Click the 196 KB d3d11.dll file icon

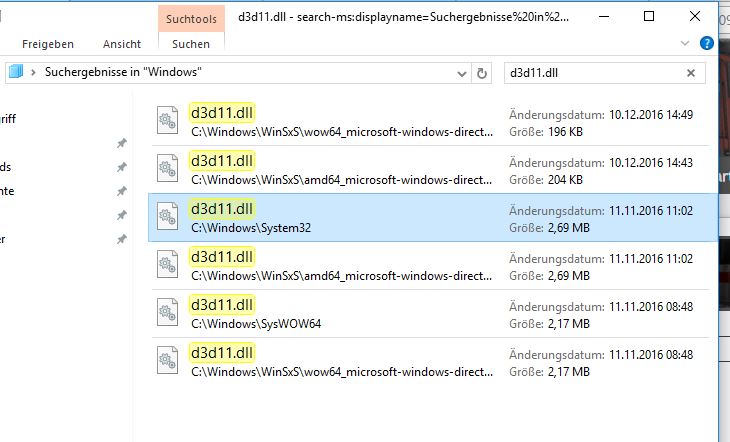coord(167,120)
